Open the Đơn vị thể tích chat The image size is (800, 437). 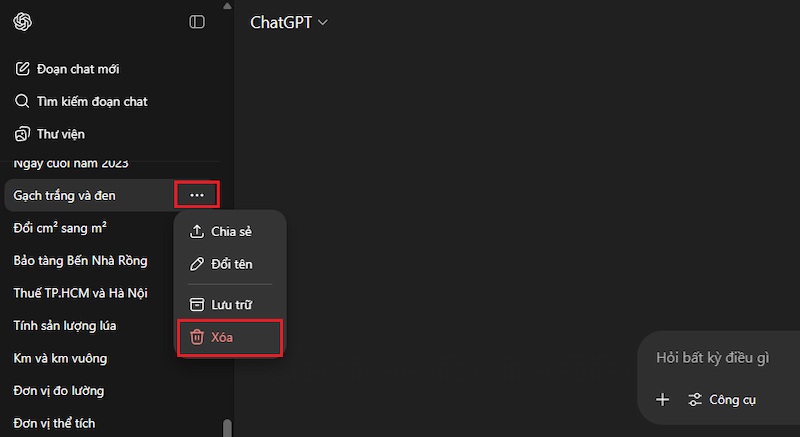tap(54, 423)
